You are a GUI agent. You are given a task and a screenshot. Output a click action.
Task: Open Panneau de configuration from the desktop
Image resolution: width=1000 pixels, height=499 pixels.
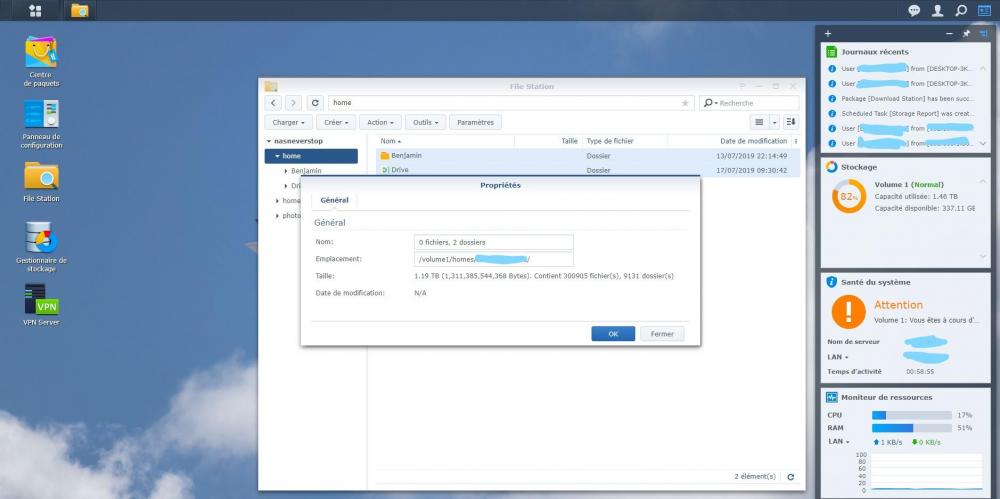41,113
